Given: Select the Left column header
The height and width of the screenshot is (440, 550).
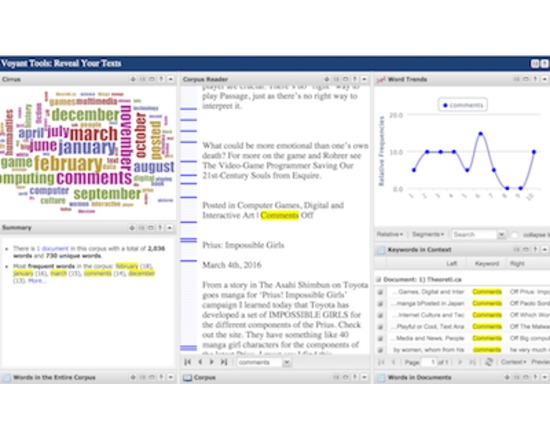Looking at the screenshot, I should (x=451, y=264).
